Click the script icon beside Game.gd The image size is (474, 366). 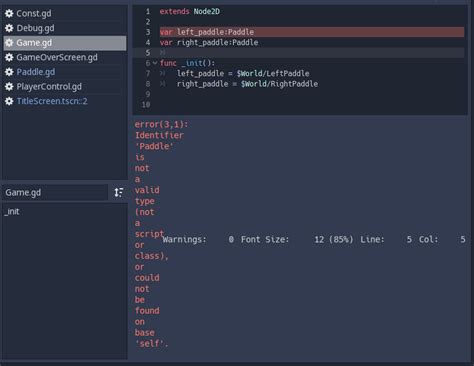click(9, 43)
